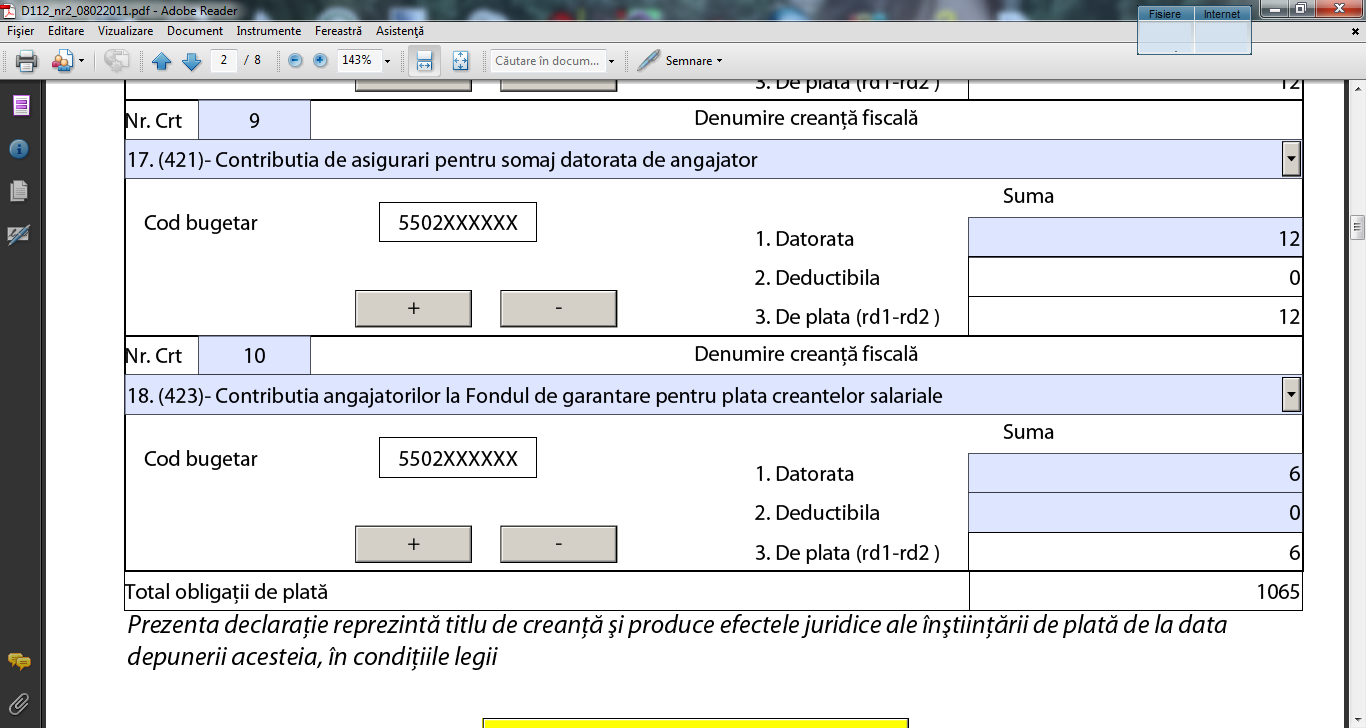
Task: Open the Asistență menu
Action: pos(399,31)
